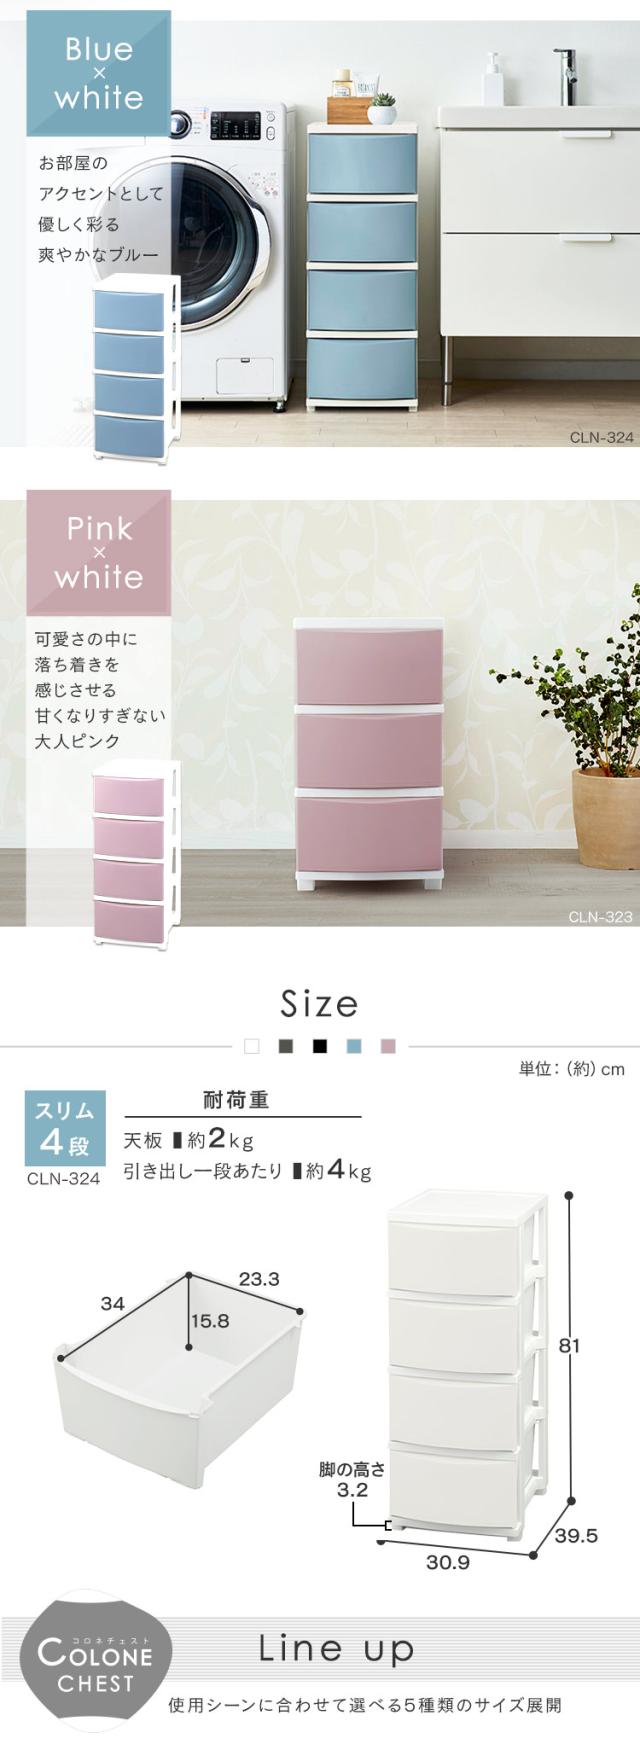Select the pink color swatch
The height and width of the screenshot is (1750, 640).
point(388,1046)
